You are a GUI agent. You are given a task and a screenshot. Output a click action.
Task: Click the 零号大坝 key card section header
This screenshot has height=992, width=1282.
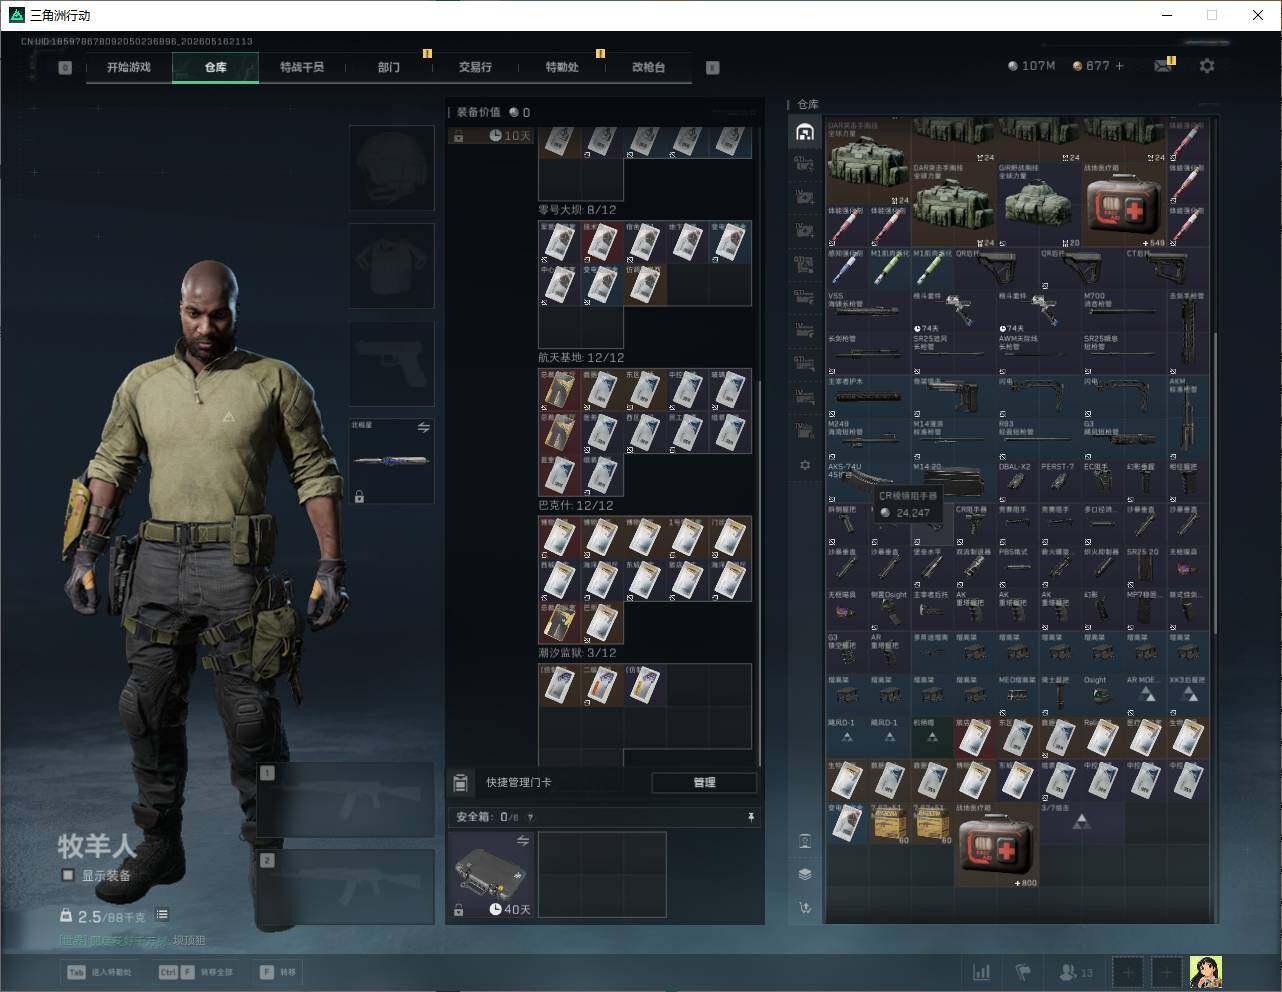tap(578, 210)
